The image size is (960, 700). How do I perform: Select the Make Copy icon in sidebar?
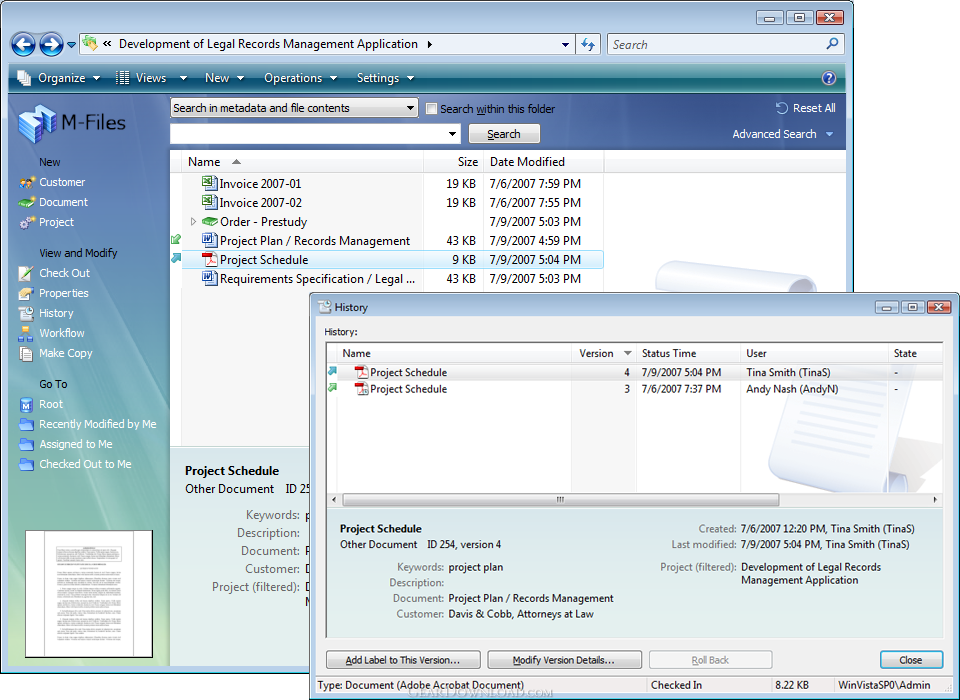click(x=26, y=354)
